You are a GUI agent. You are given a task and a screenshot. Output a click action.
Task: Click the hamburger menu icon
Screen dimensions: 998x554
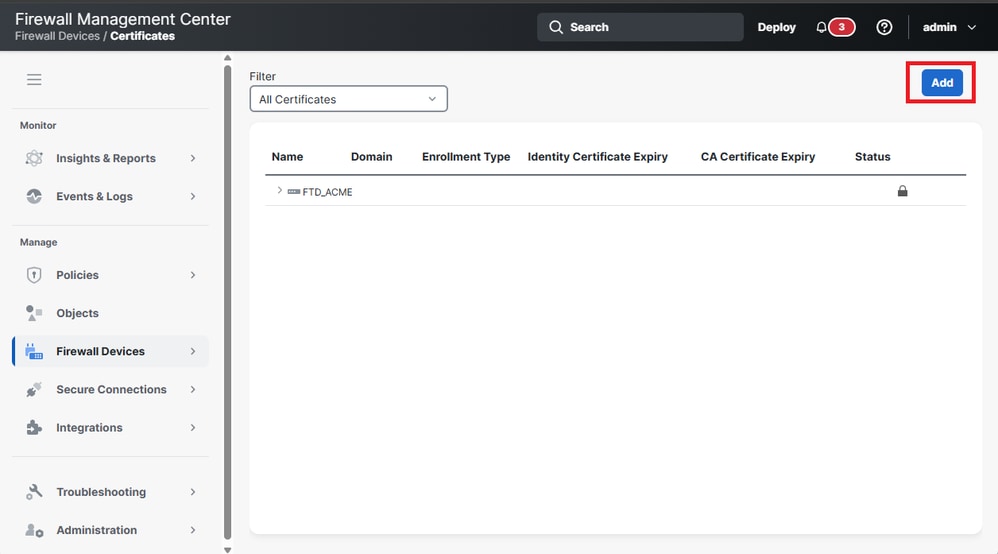34,80
